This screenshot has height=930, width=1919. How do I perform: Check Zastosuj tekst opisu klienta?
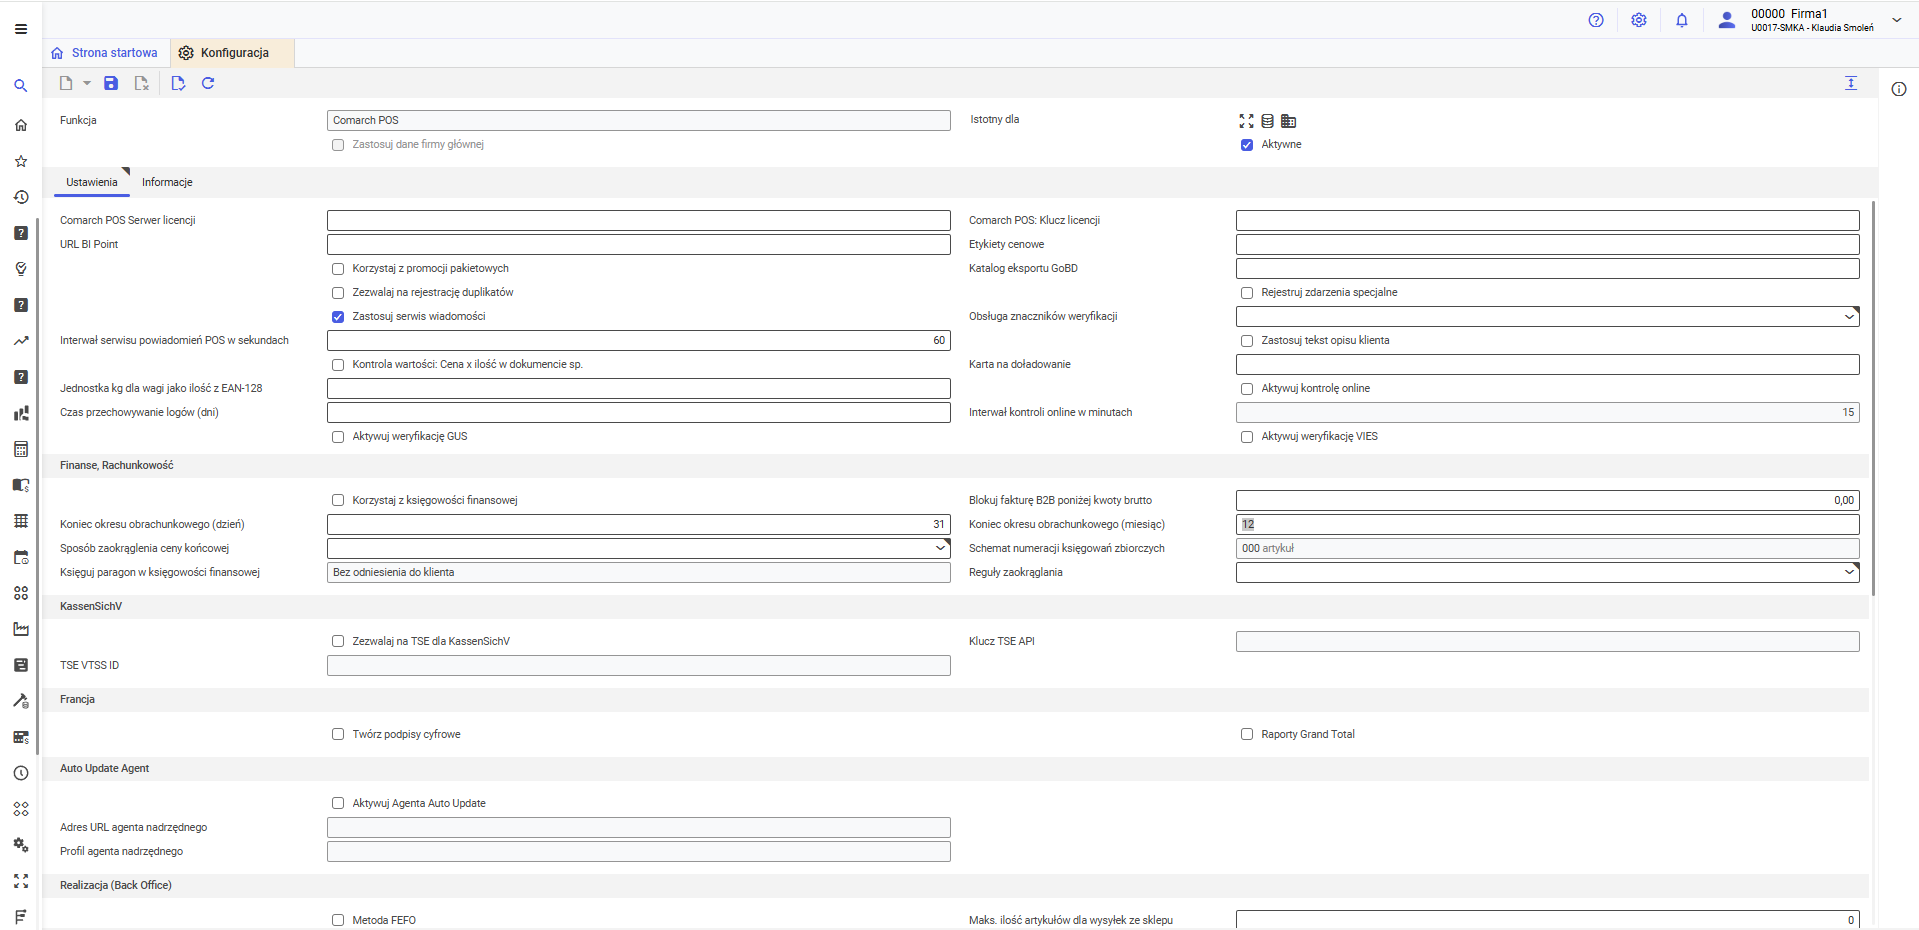pos(1247,341)
